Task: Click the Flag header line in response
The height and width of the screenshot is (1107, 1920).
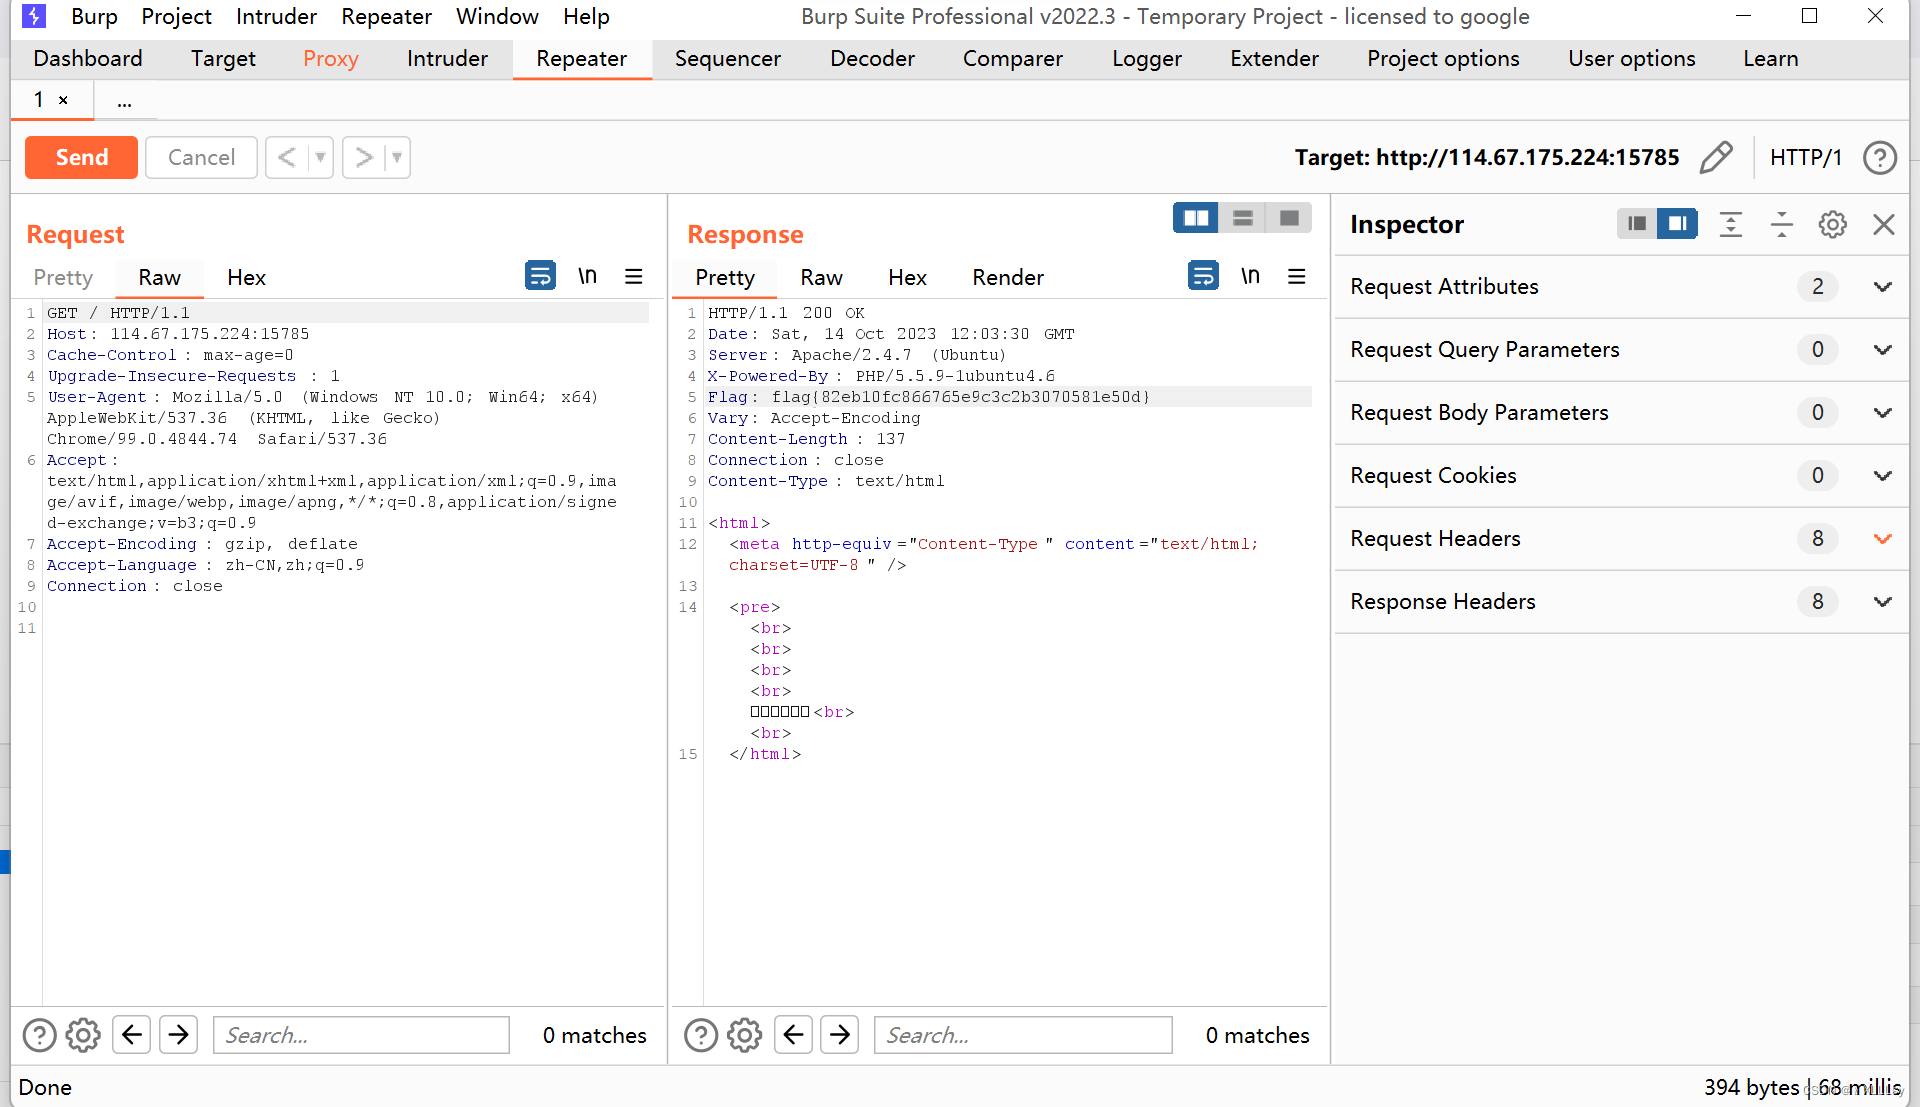Action: [x=1009, y=397]
